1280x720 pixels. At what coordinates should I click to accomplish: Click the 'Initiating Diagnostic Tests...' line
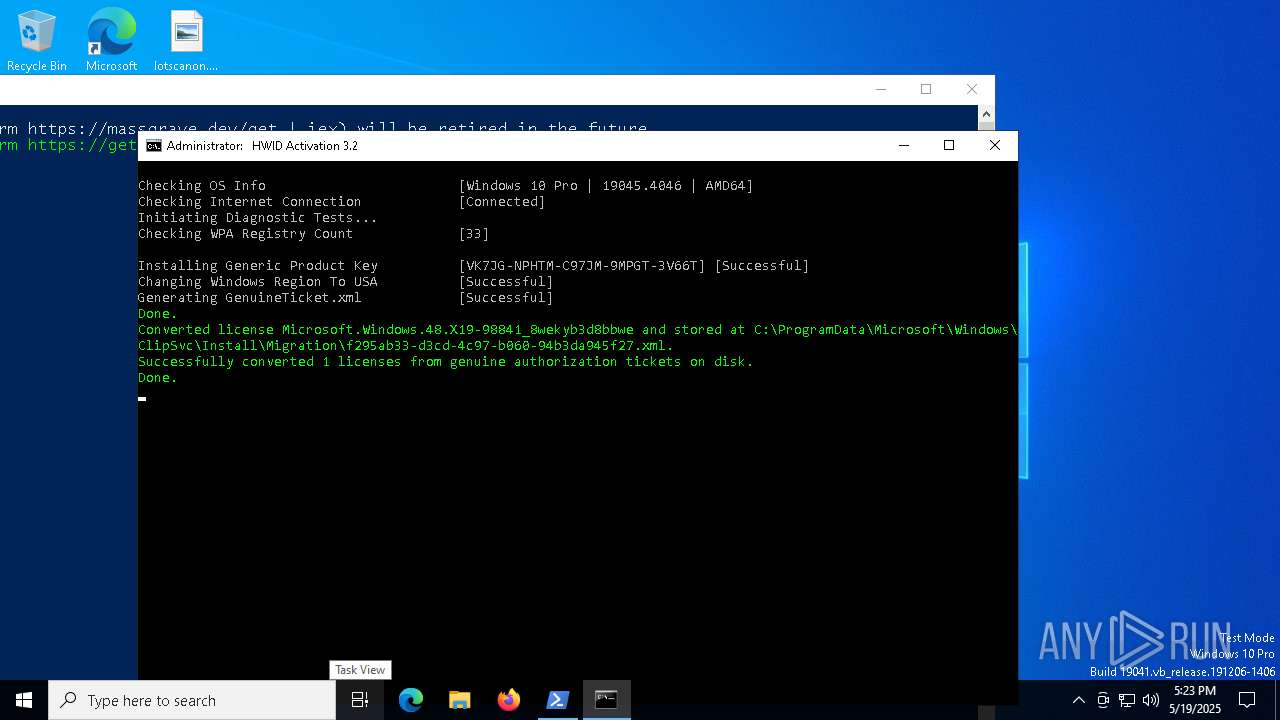[x=258, y=218]
